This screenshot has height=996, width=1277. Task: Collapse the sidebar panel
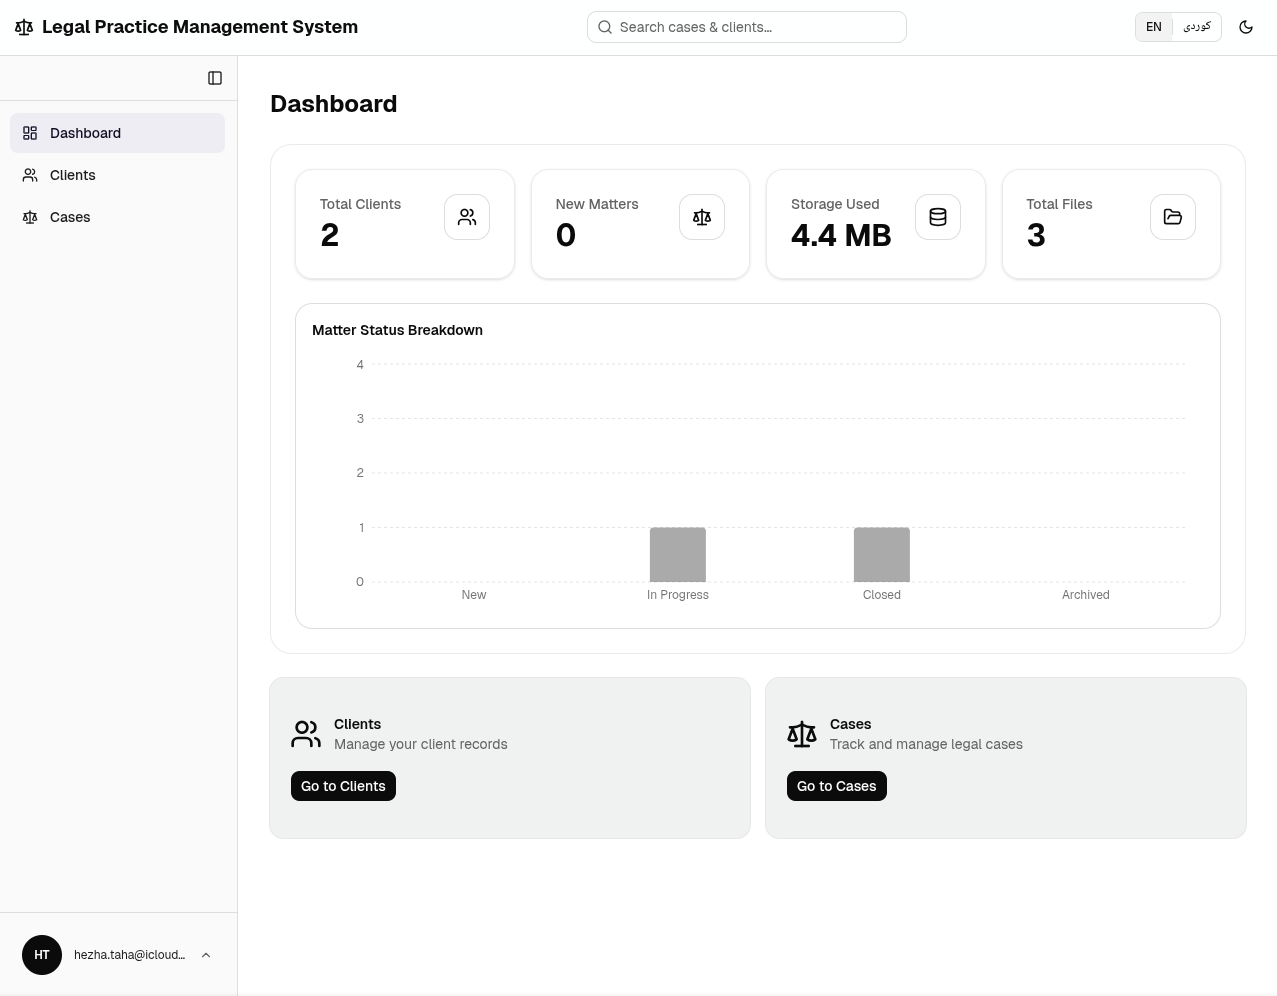(x=215, y=78)
